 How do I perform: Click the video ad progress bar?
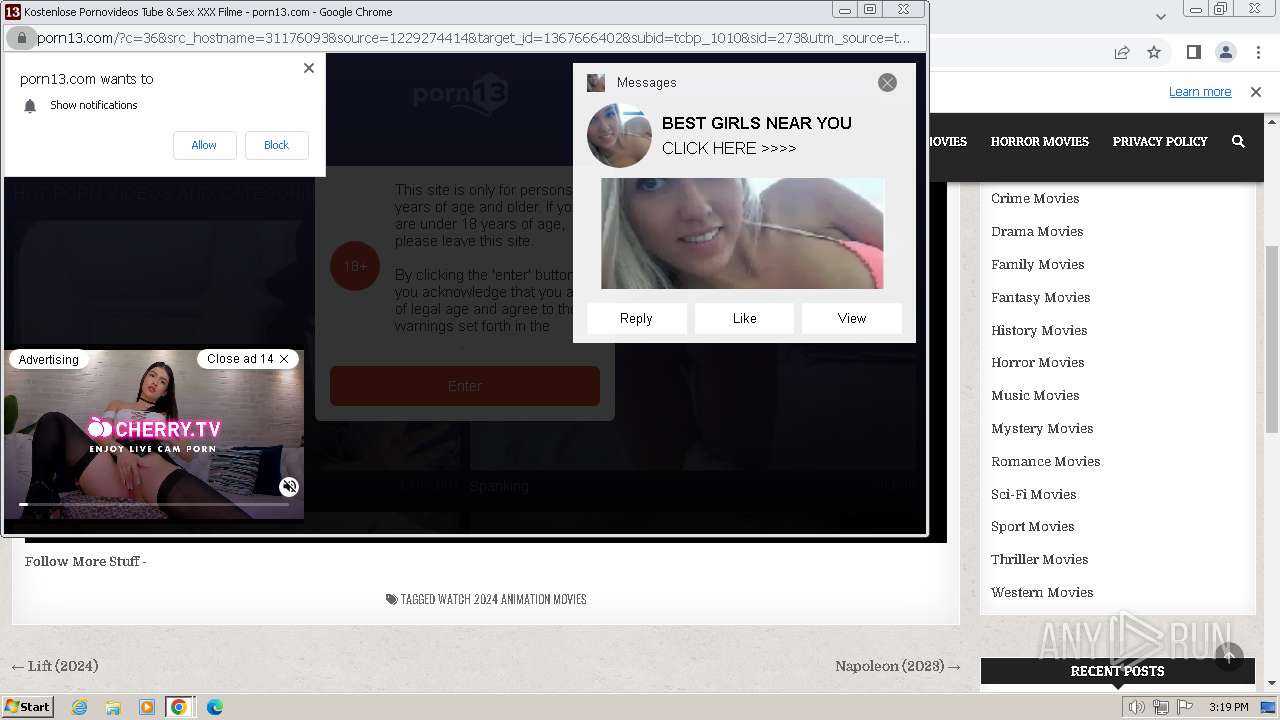154,504
